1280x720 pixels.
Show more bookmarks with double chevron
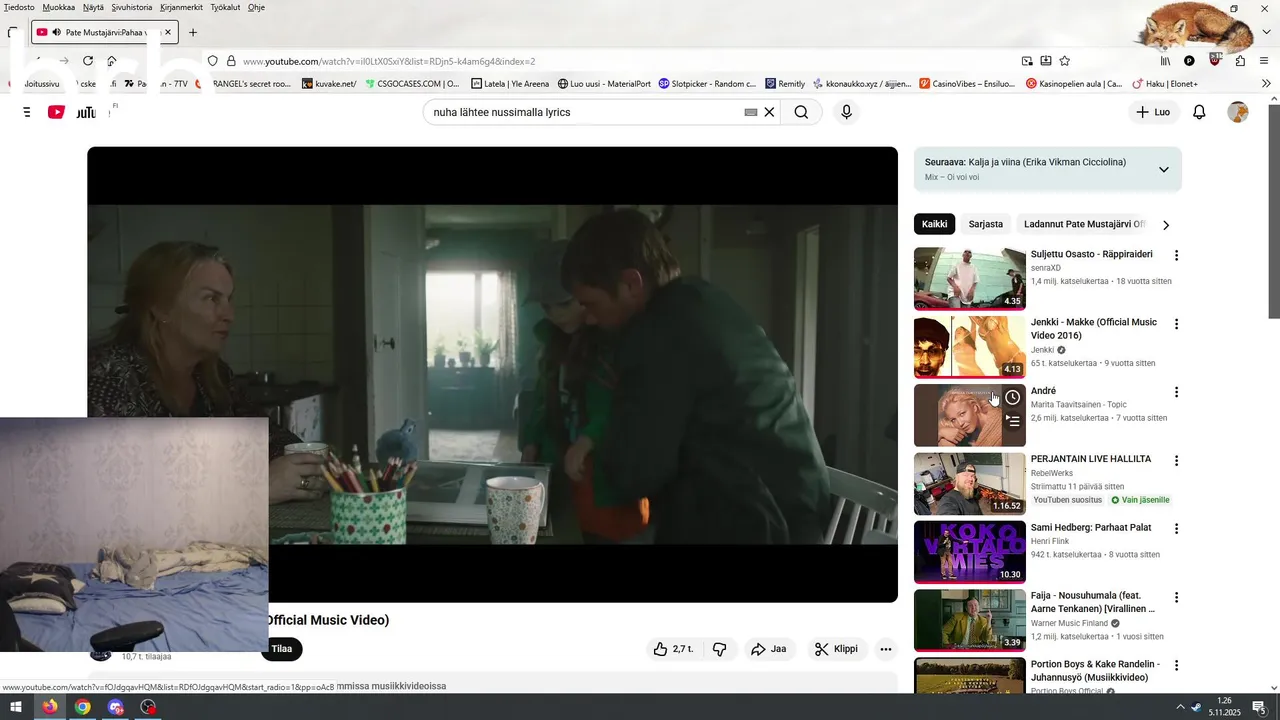pos(1267,84)
